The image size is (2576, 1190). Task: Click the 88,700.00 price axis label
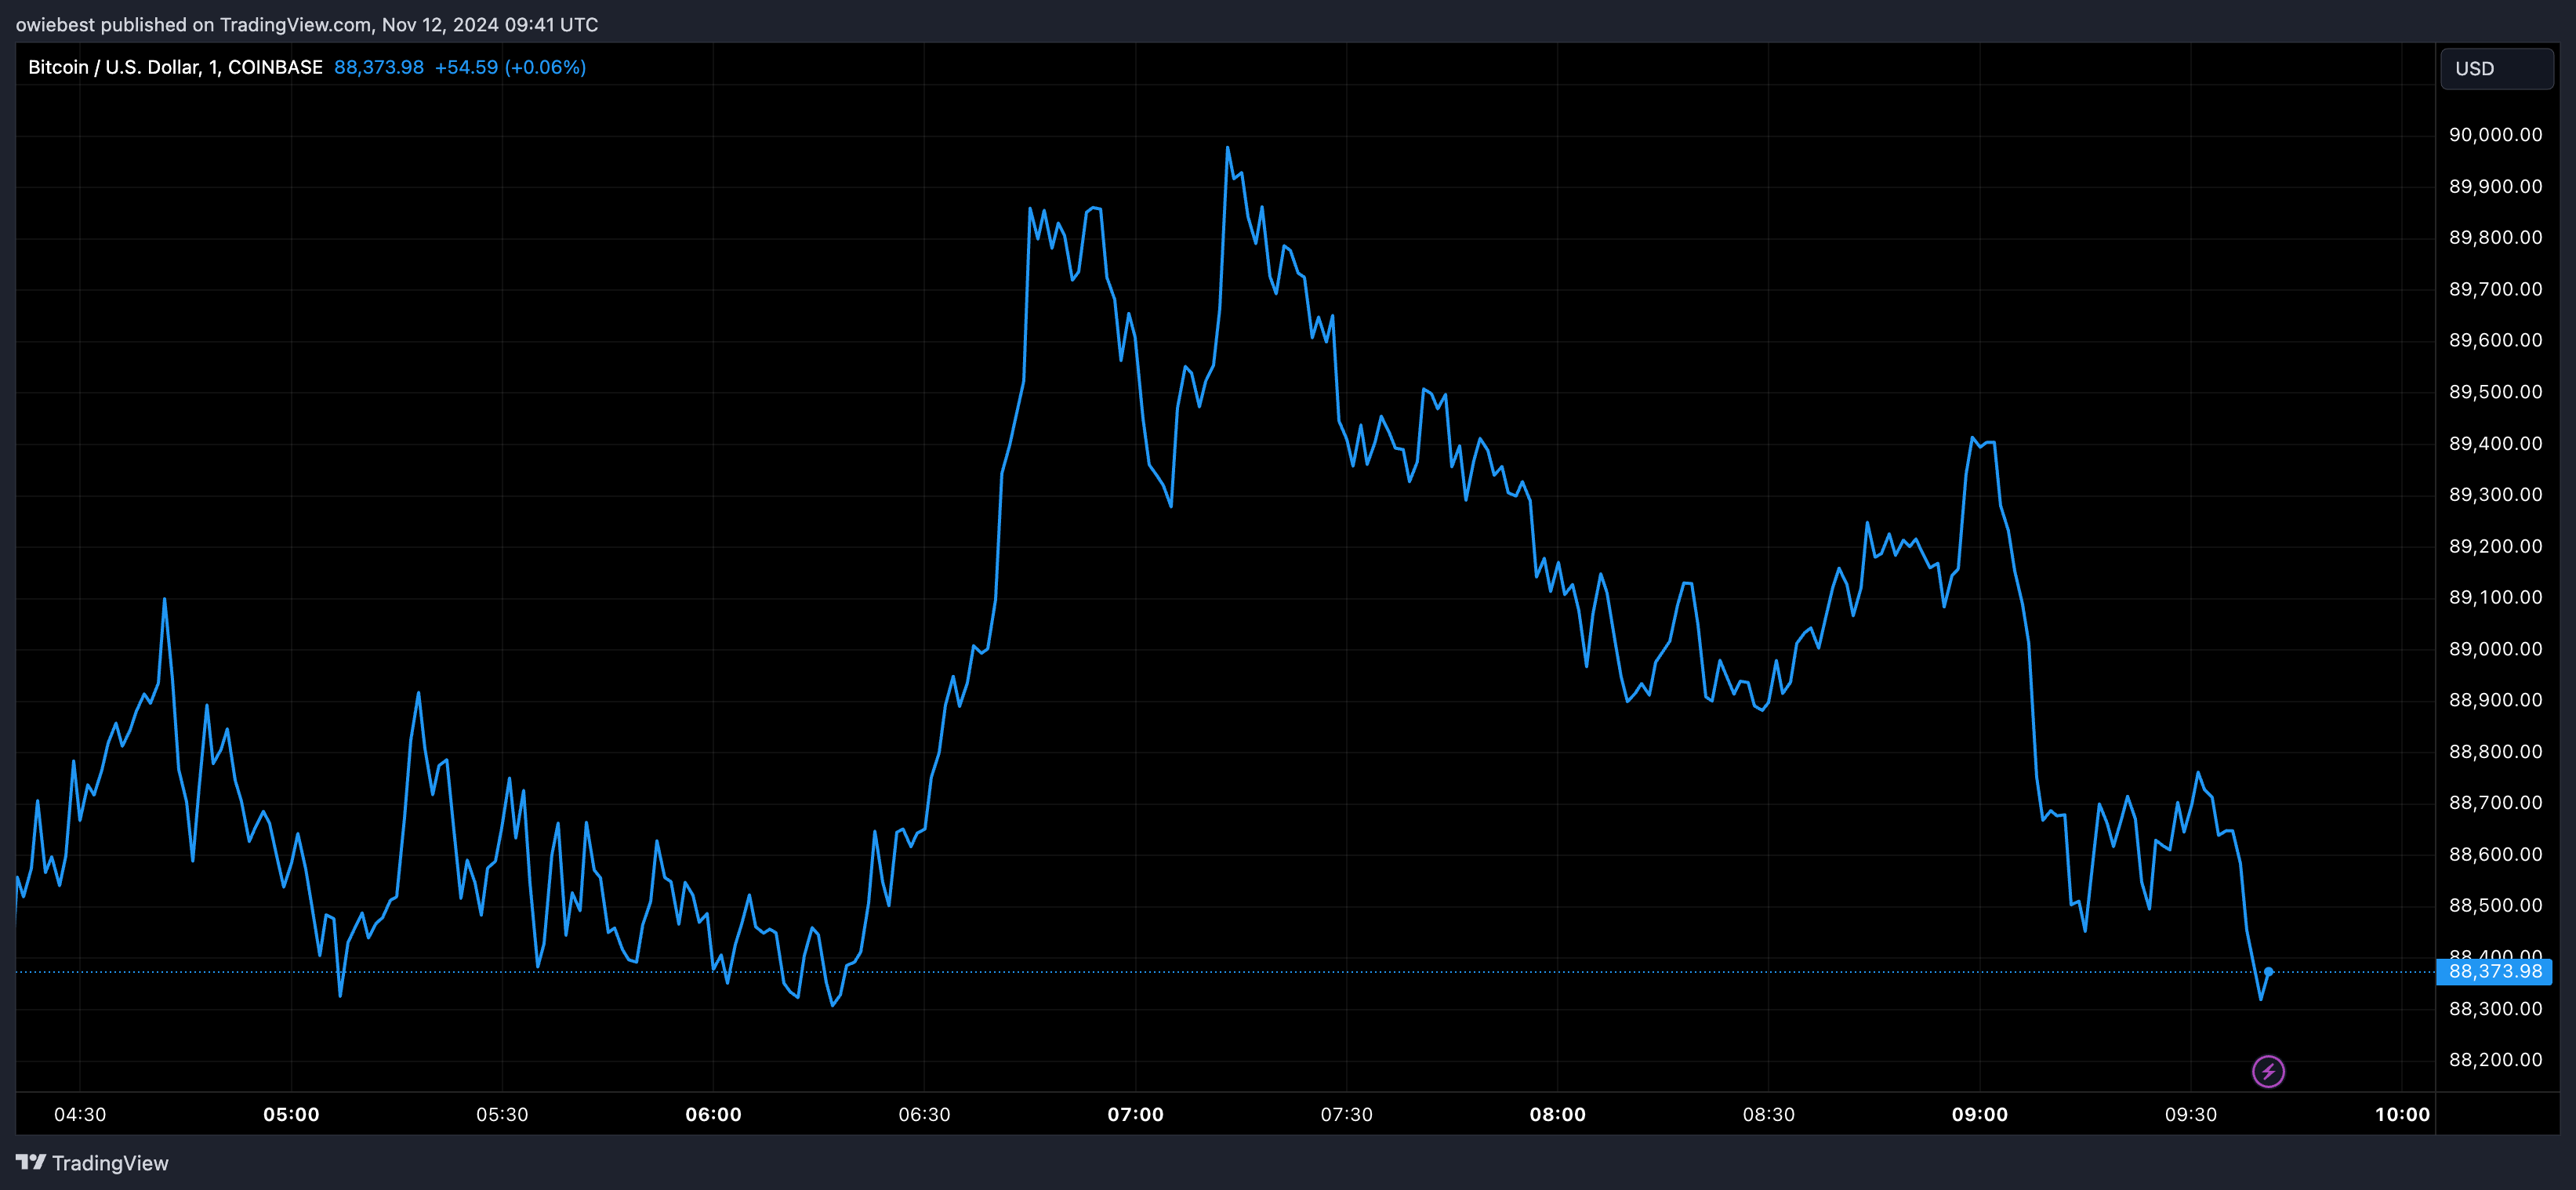pos(2495,802)
